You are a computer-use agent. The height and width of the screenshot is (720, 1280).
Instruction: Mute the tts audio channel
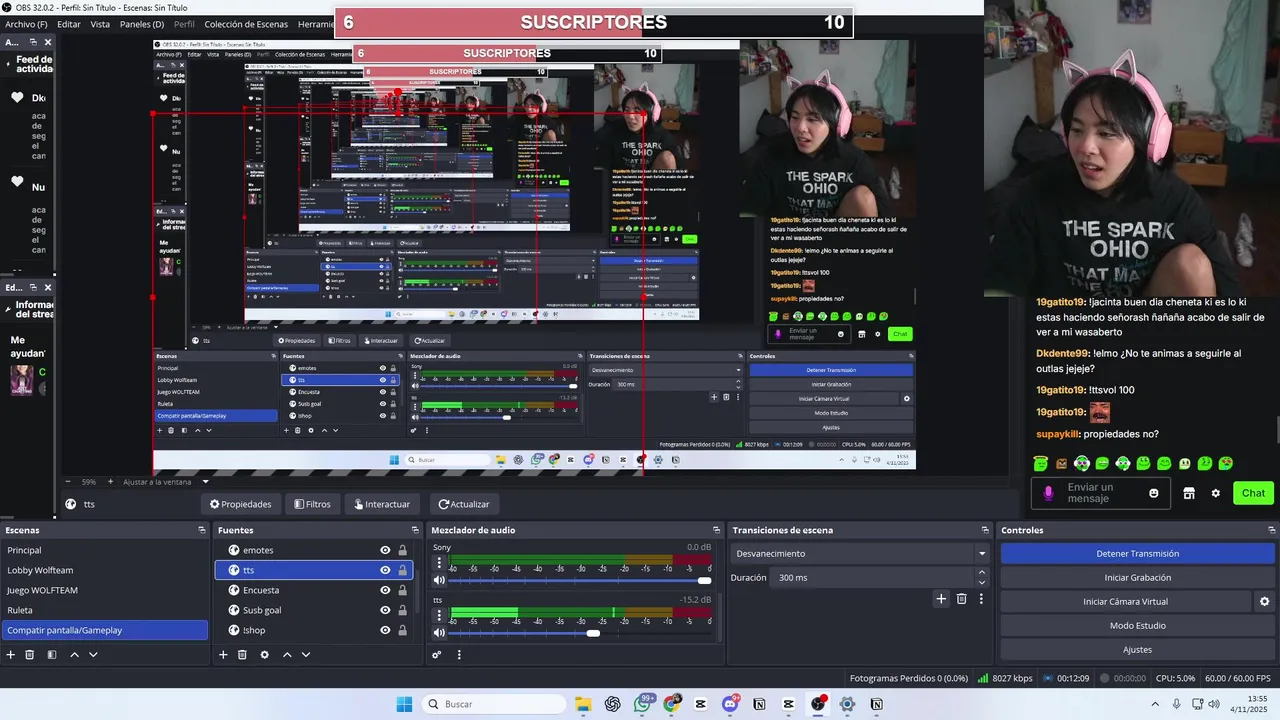click(439, 632)
